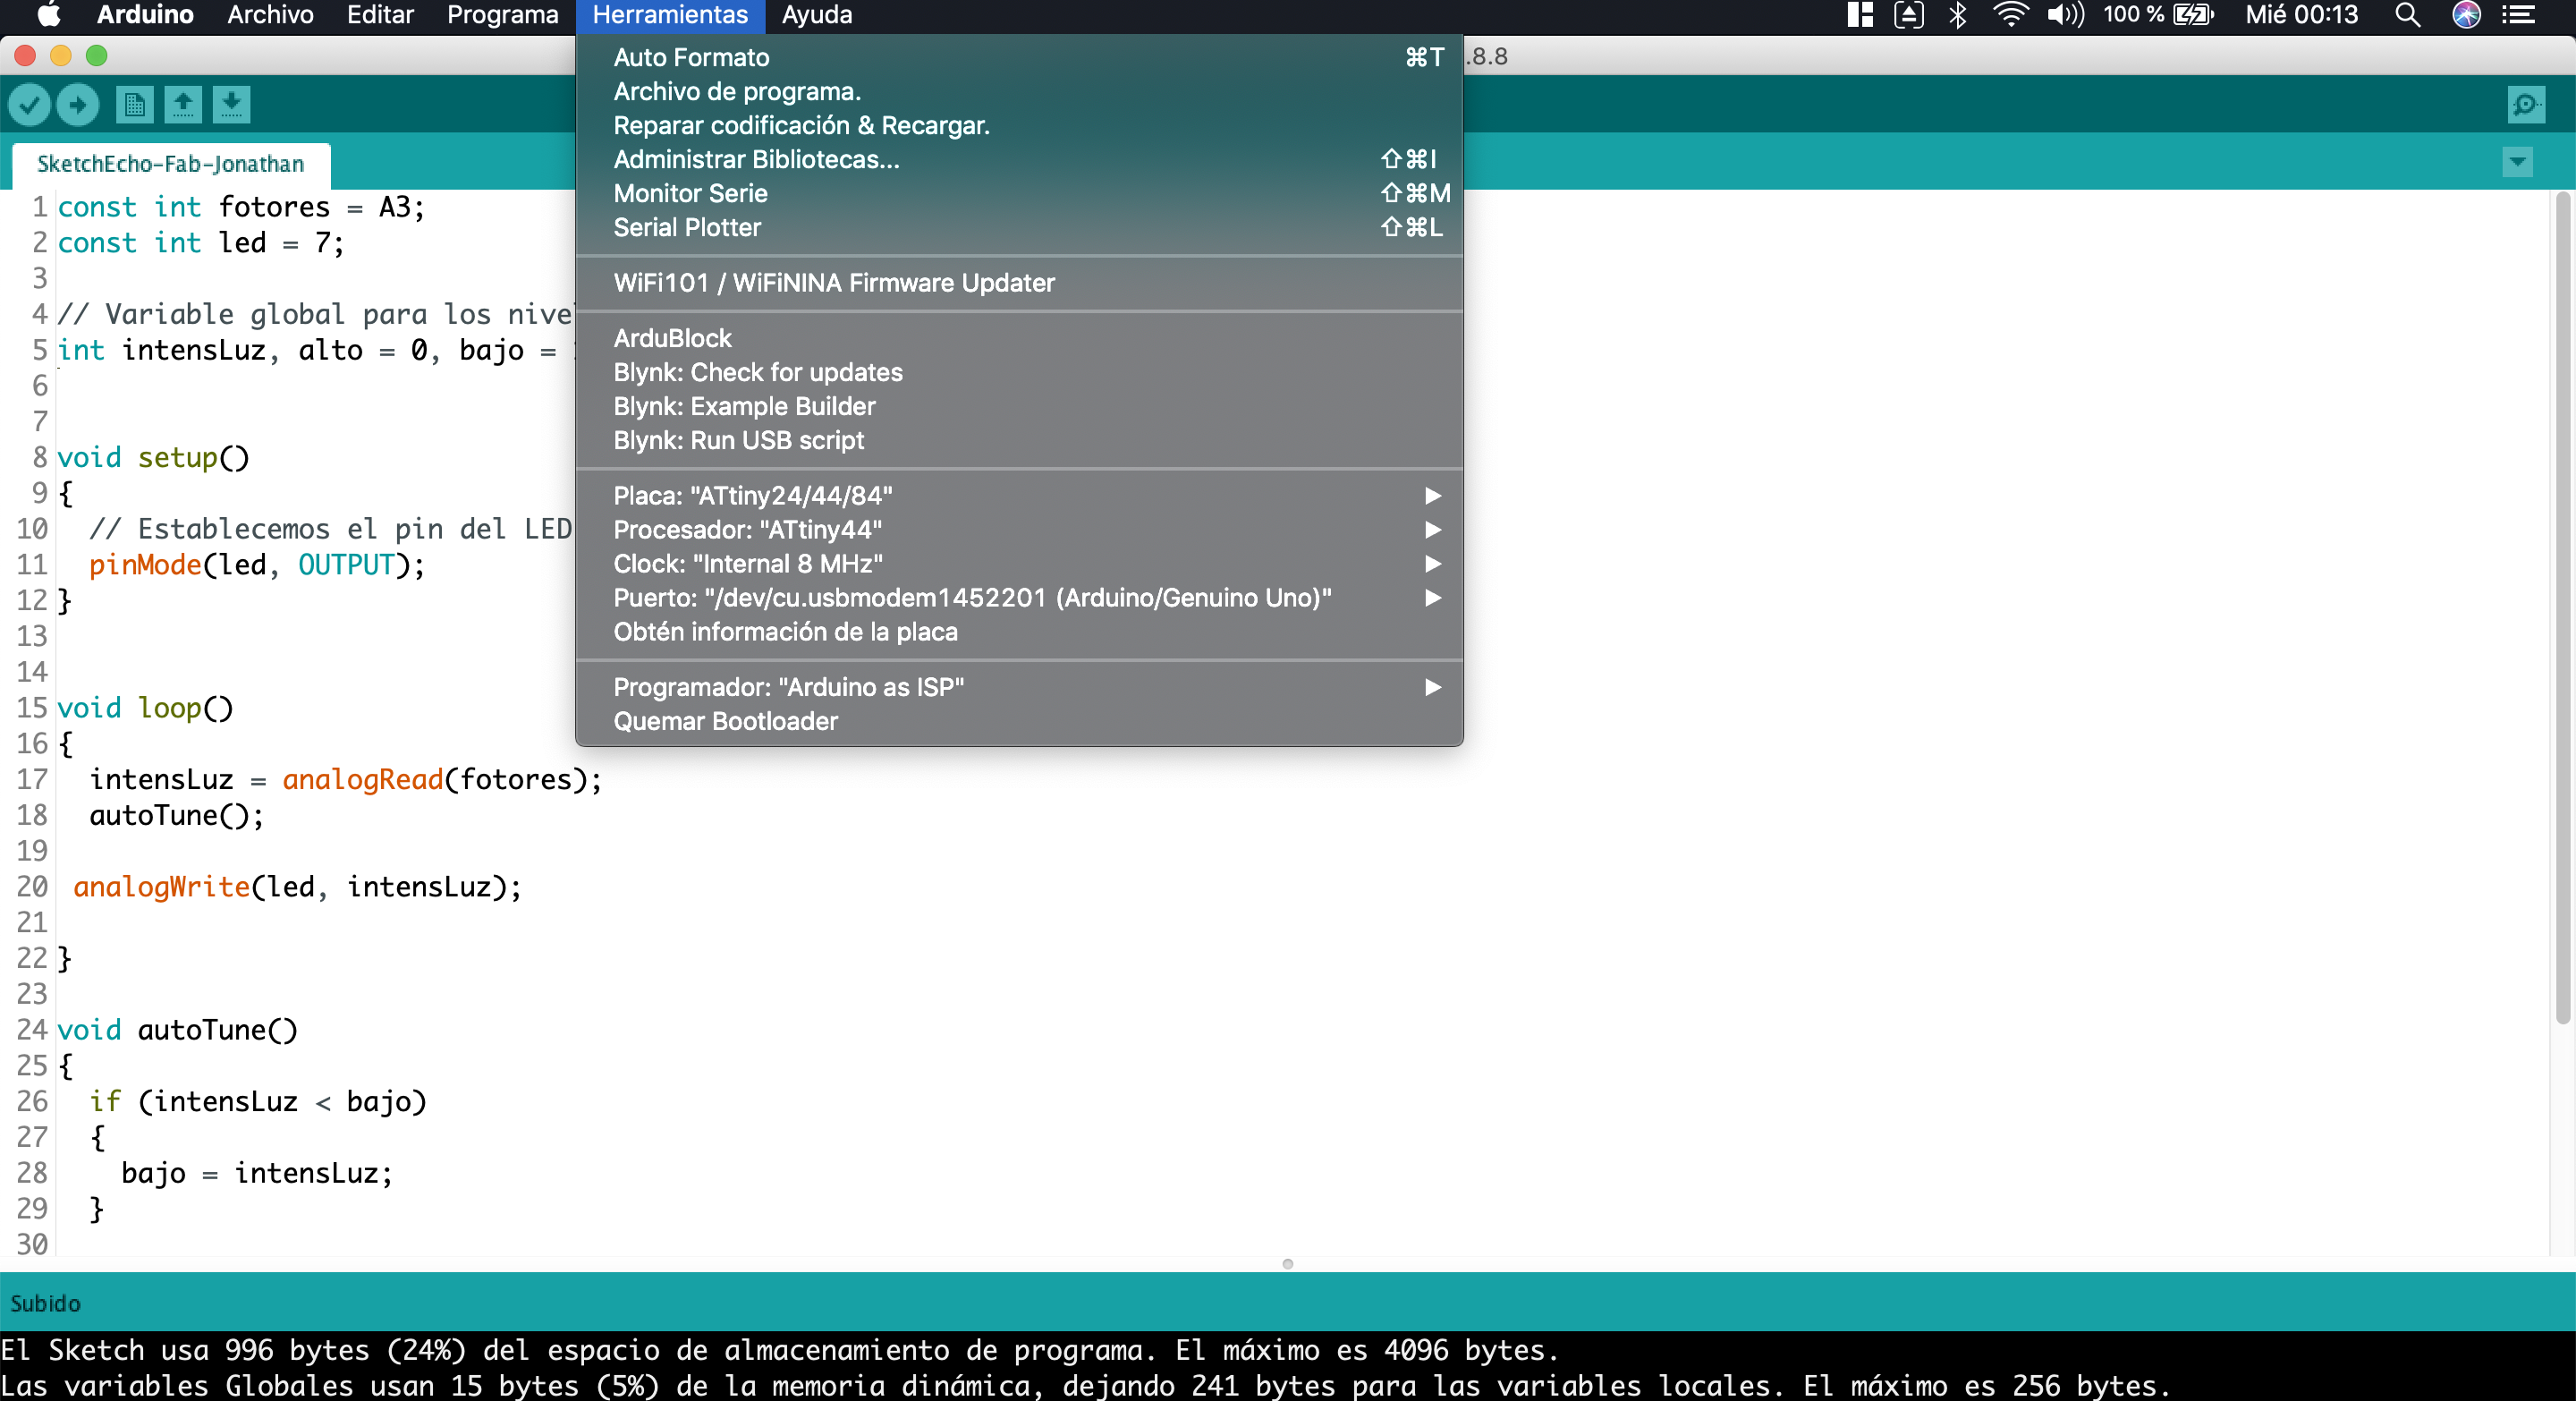Click the editor vertical scrollbar
The height and width of the screenshot is (1401, 2576).
[2562, 608]
